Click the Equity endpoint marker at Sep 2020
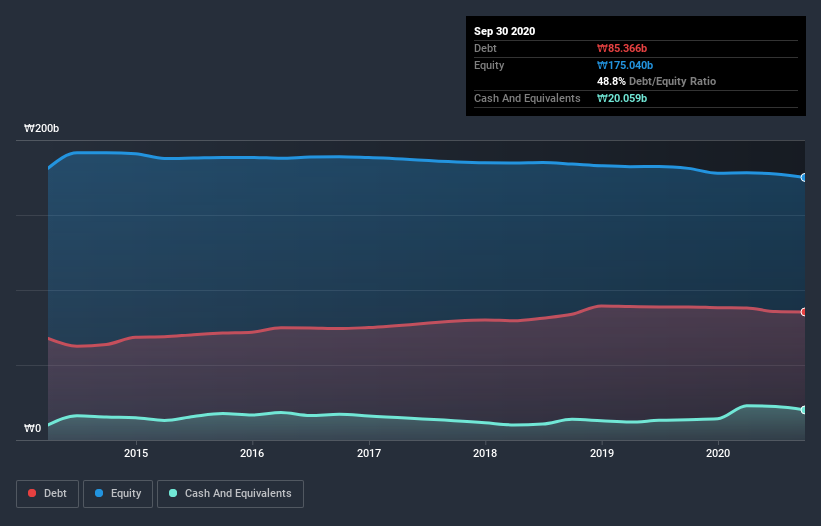This screenshot has height=526, width=821. tap(804, 178)
